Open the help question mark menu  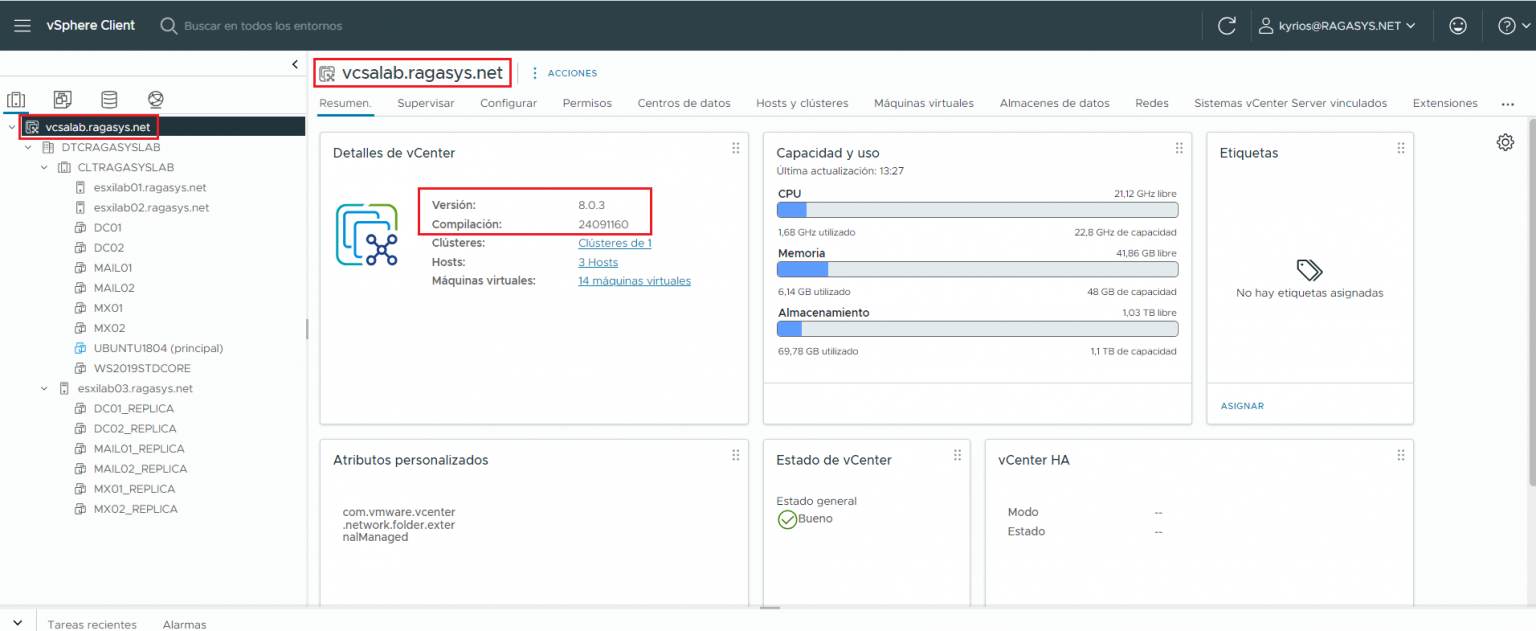point(1512,26)
